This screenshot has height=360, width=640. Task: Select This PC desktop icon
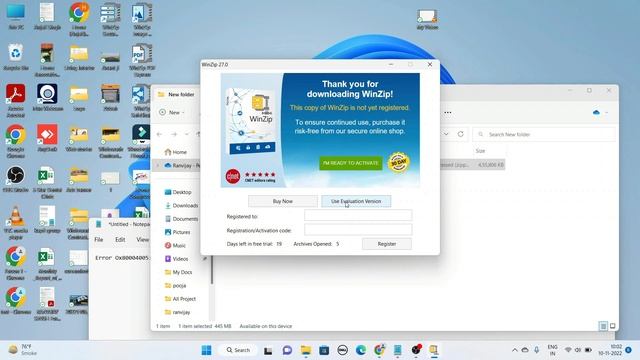coord(16,17)
